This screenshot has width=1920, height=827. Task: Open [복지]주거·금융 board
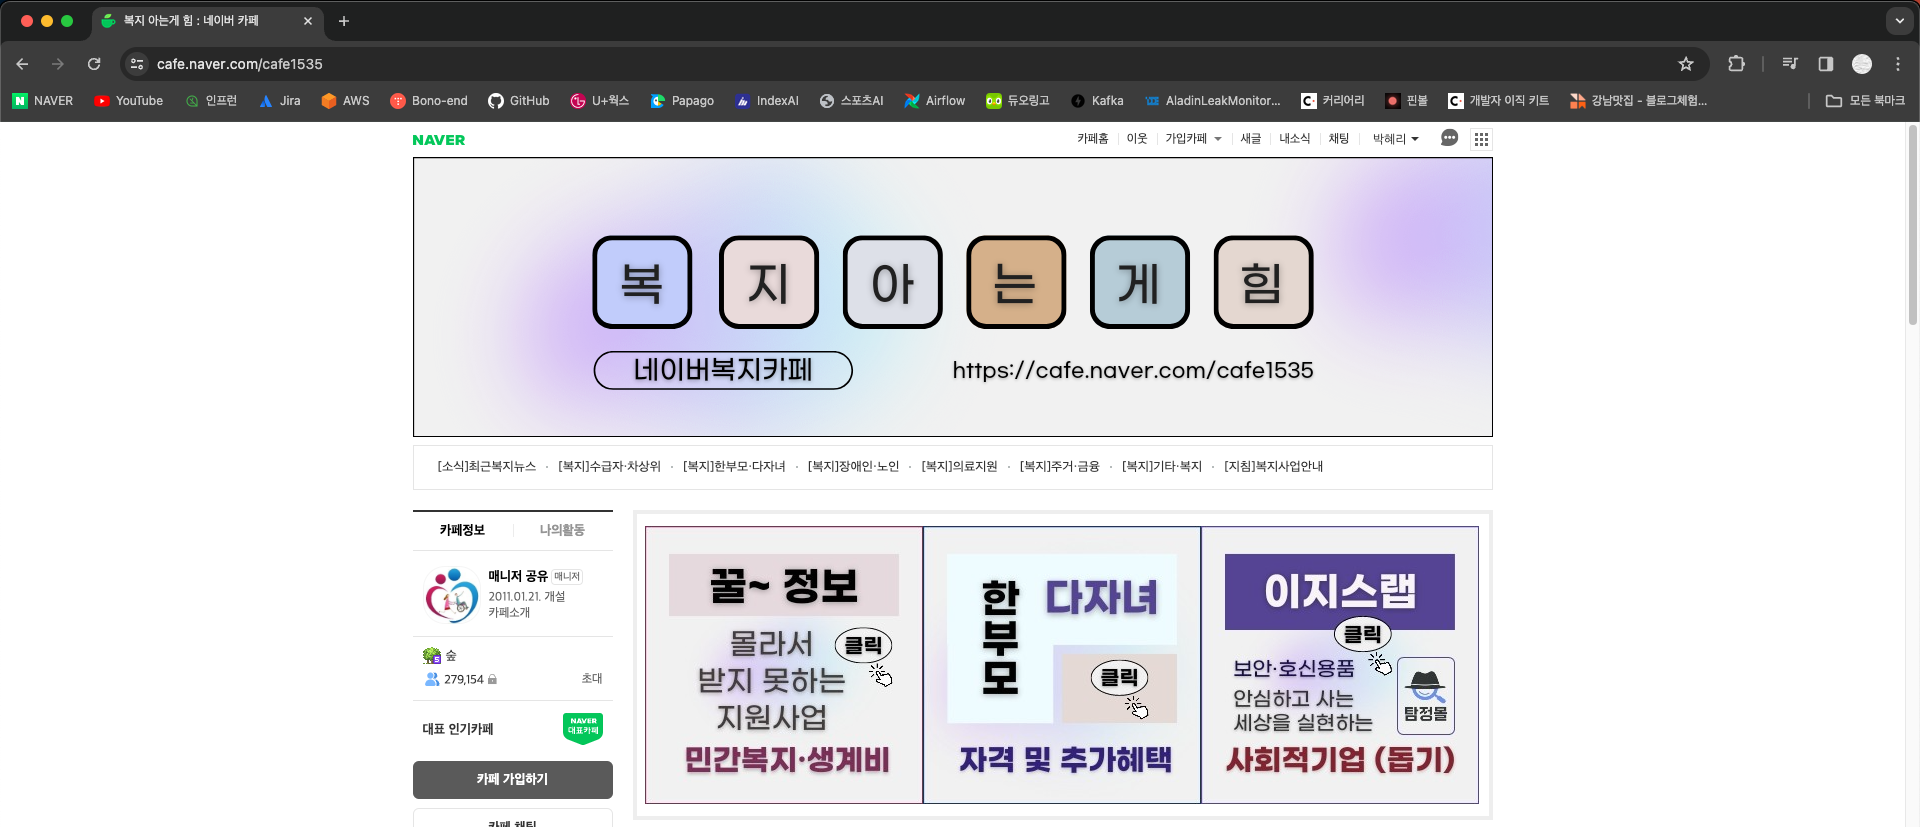click(x=1060, y=467)
